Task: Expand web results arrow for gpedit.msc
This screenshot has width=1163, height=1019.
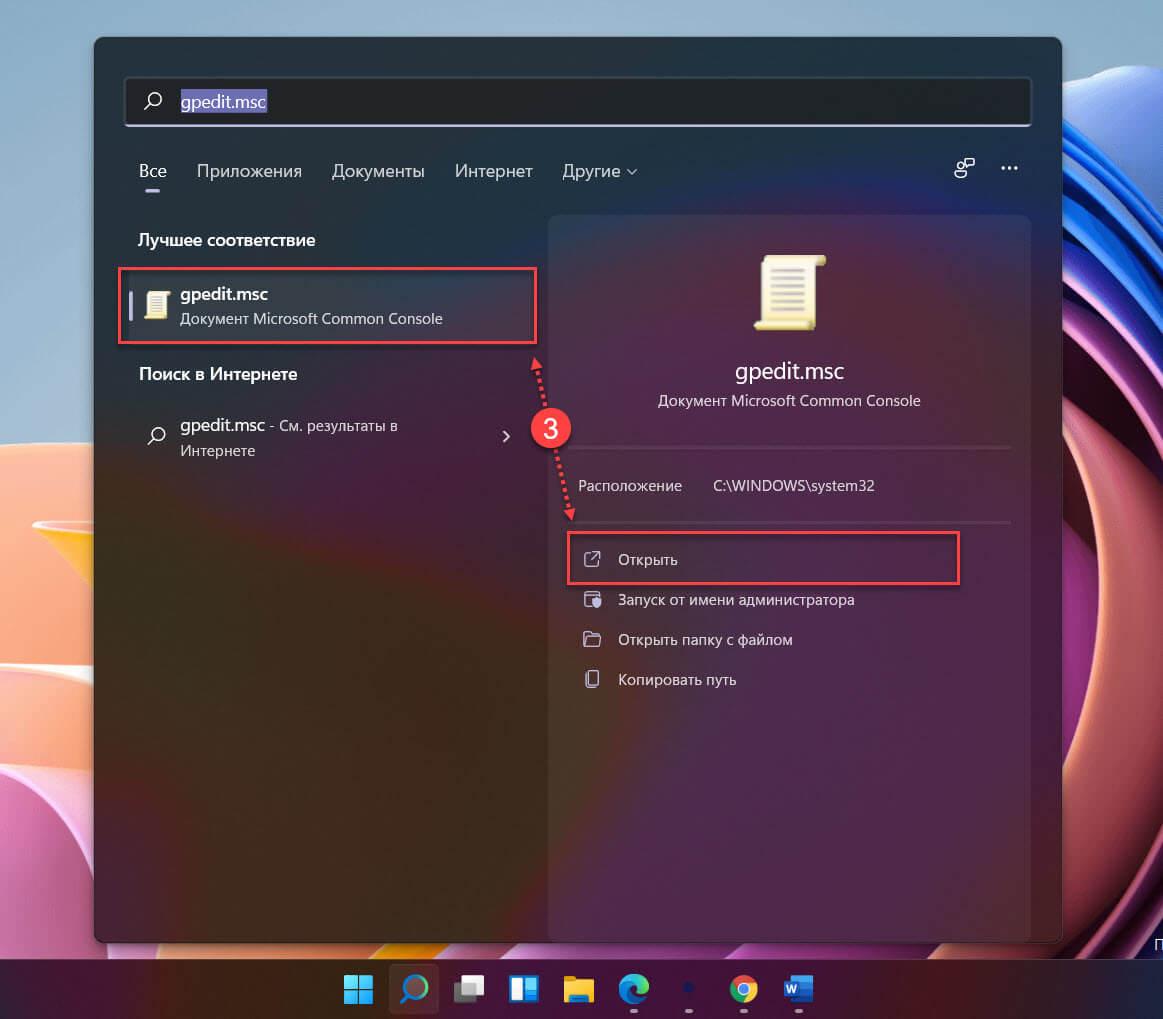Action: [x=506, y=437]
